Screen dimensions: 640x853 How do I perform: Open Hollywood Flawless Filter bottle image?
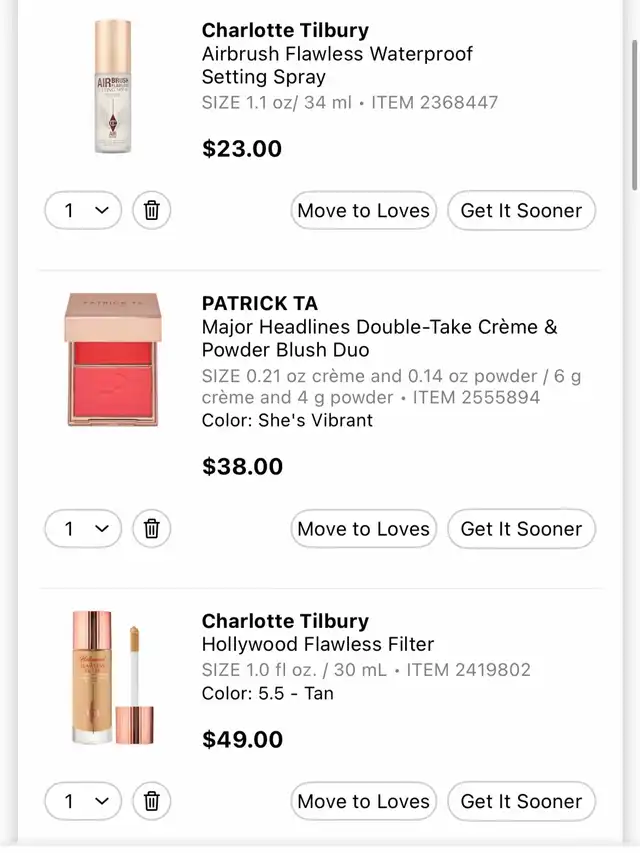coord(113,678)
